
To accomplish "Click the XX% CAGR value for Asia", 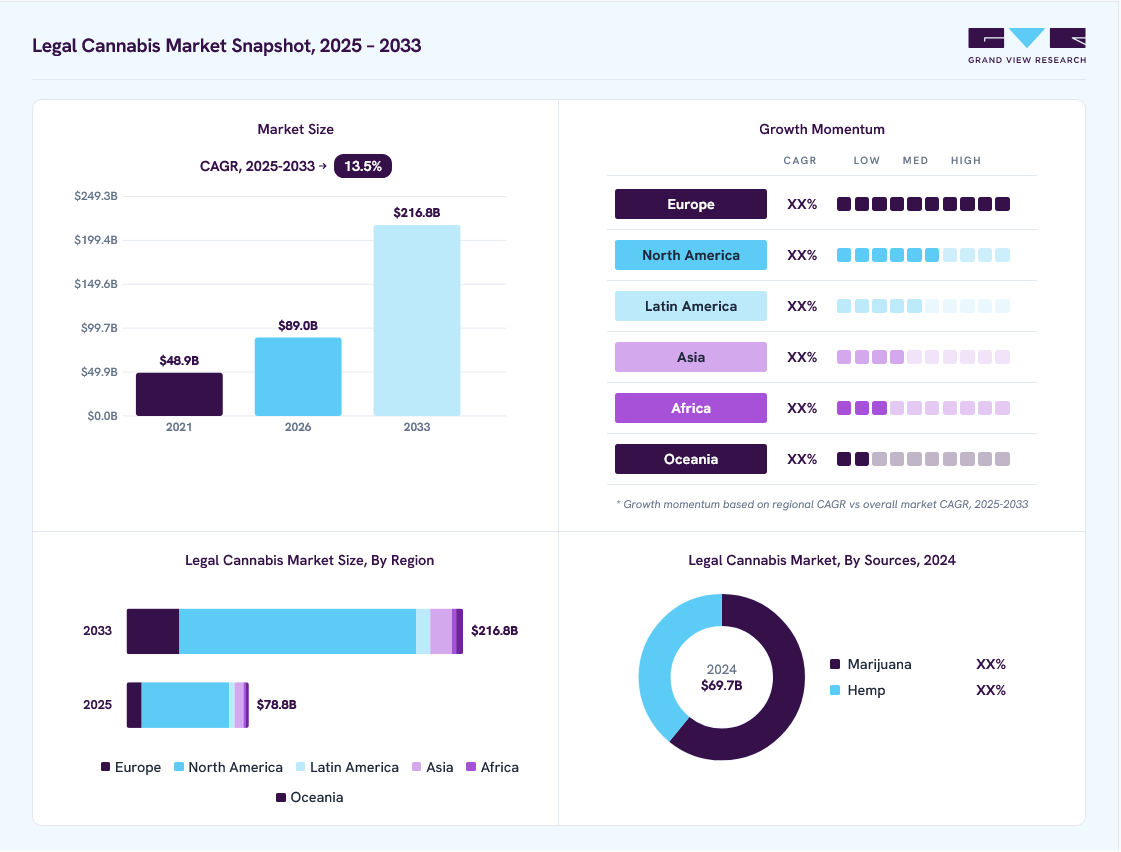I will pyautogui.click(x=802, y=357).
